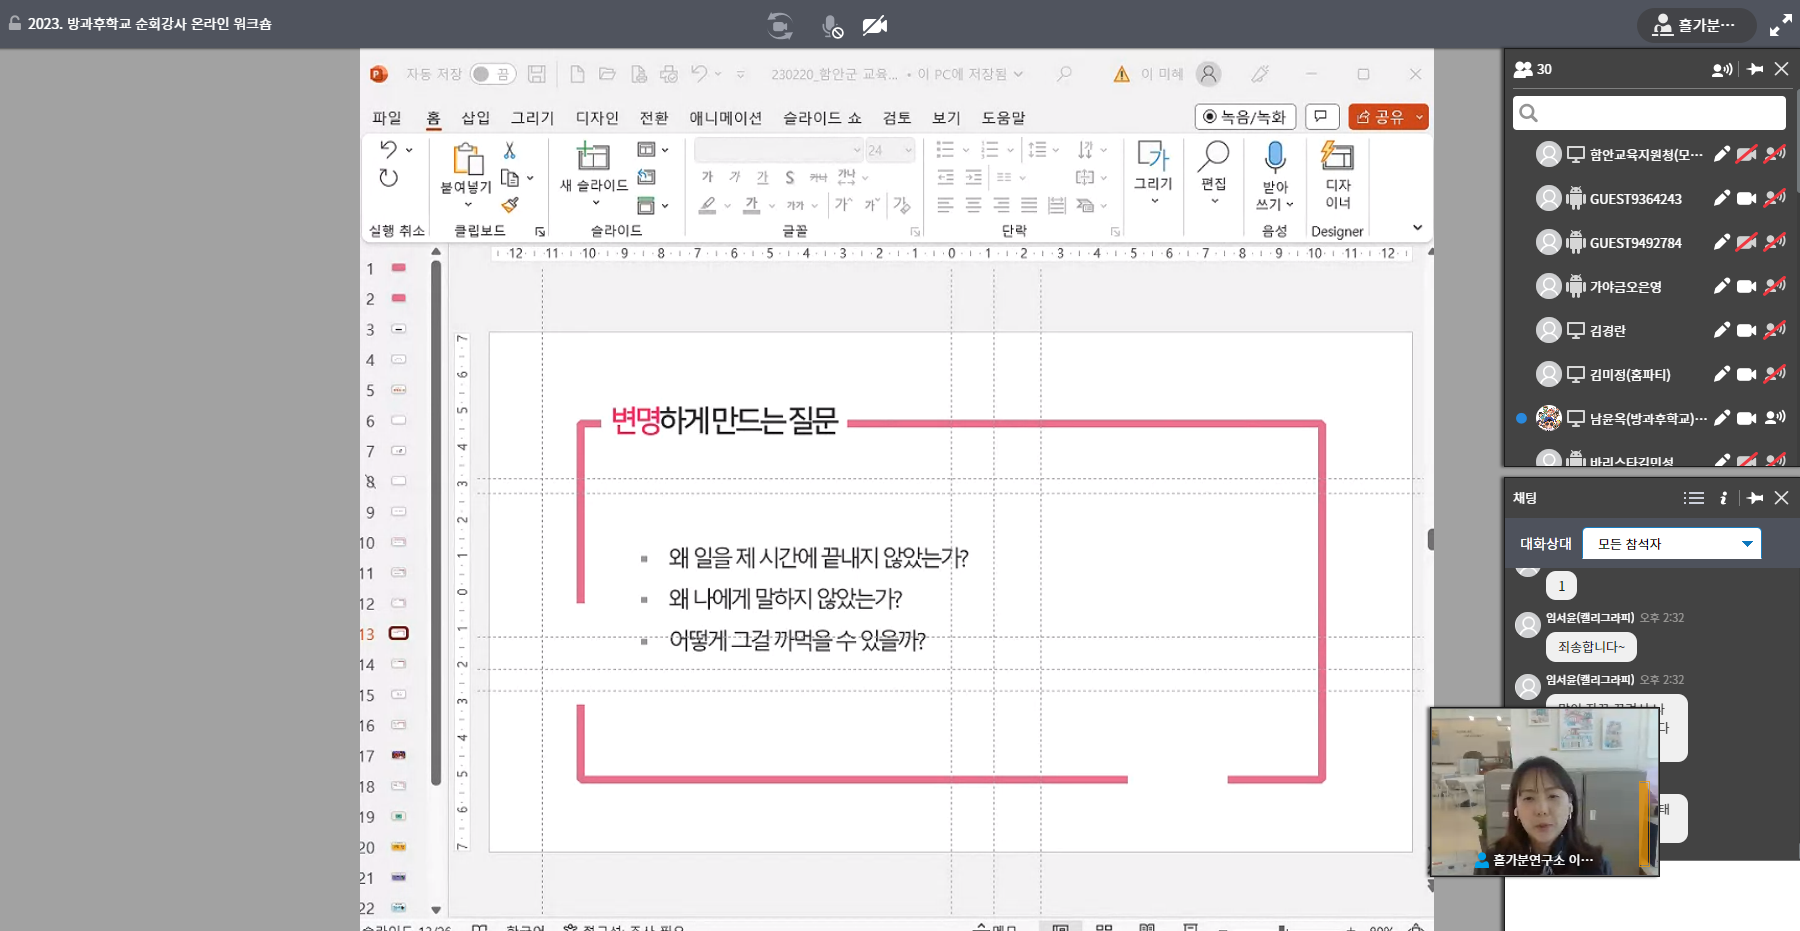Image resolution: width=1800 pixels, height=931 pixels.
Task: Click the search magnifier in PowerPoint title bar
Action: tap(1064, 74)
